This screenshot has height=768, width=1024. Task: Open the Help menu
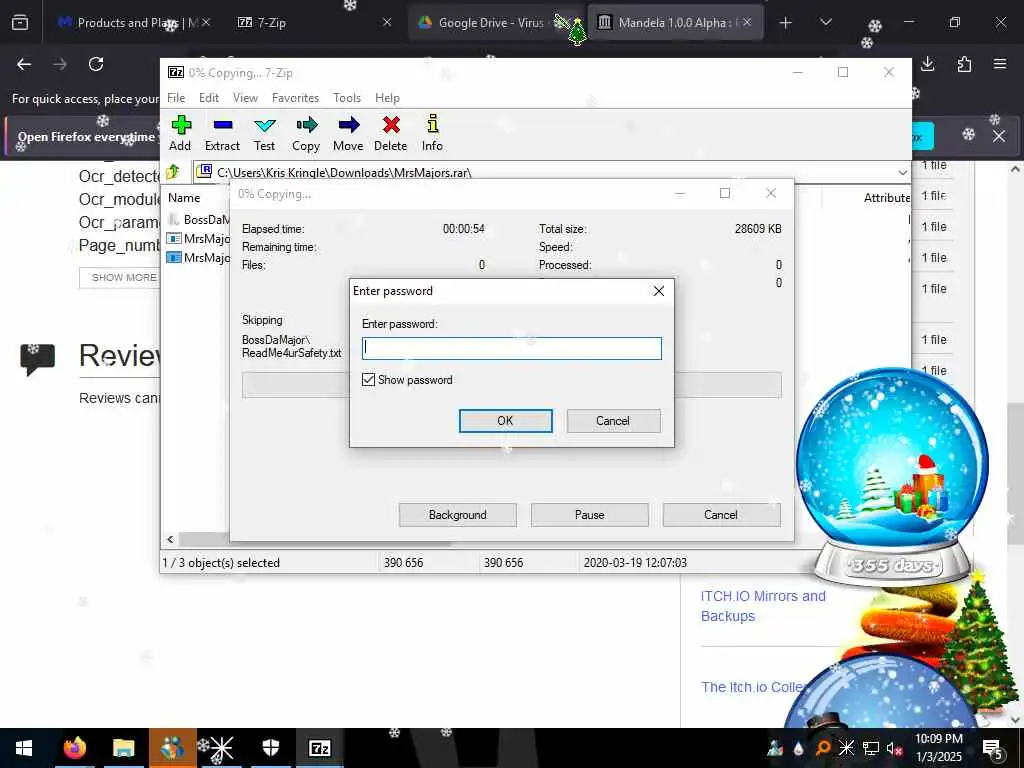pos(387,98)
